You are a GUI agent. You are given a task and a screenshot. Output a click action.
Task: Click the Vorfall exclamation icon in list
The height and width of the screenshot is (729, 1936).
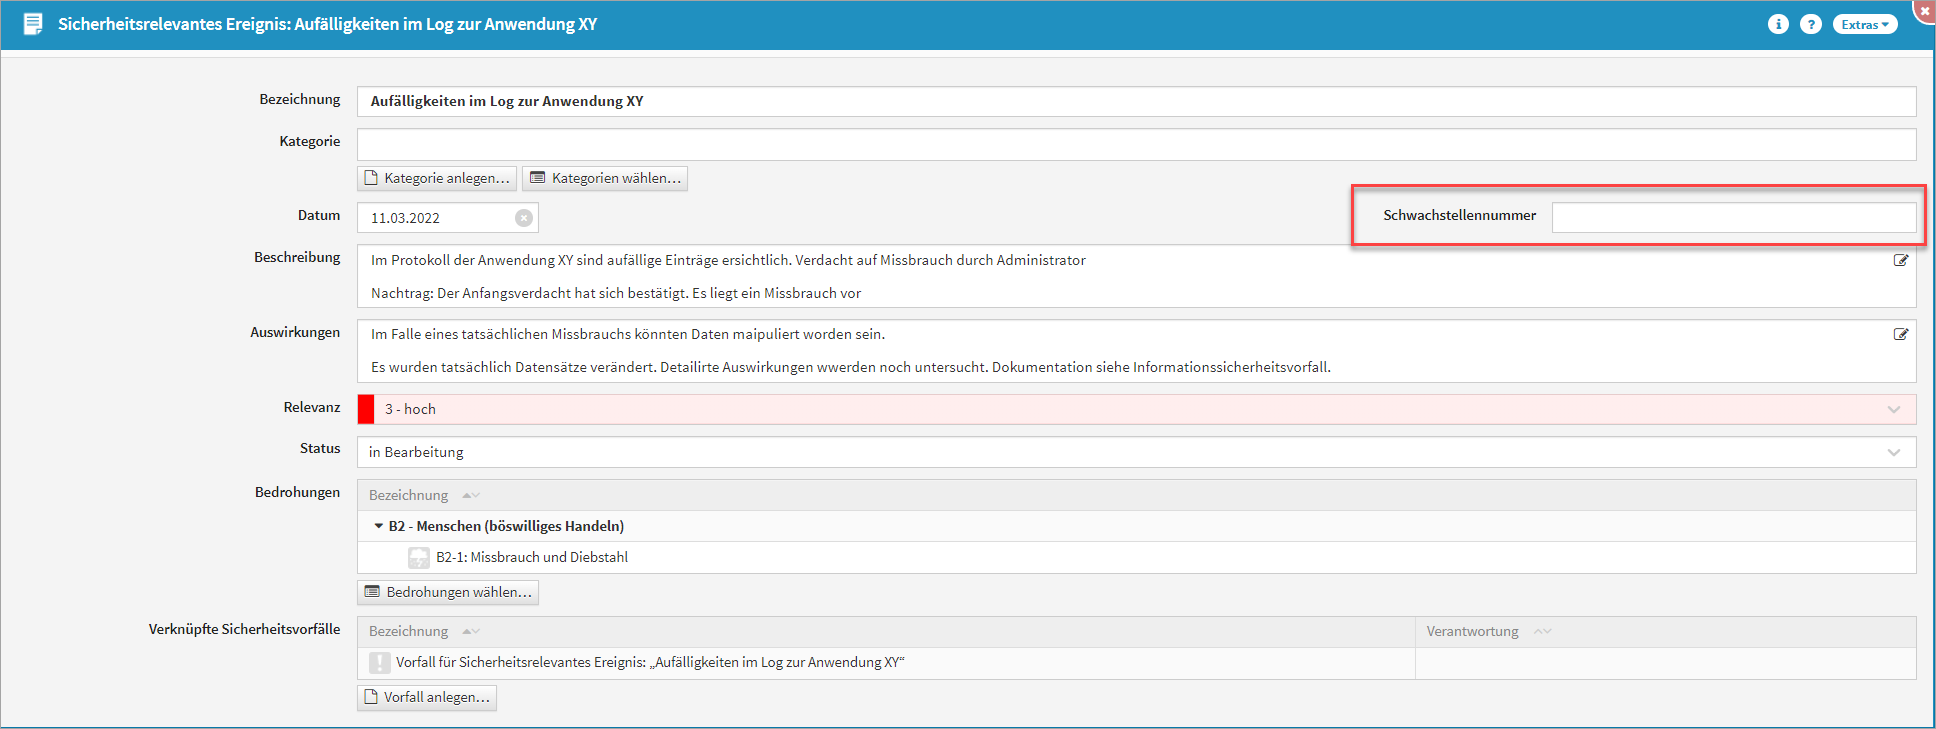click(380, 663)
